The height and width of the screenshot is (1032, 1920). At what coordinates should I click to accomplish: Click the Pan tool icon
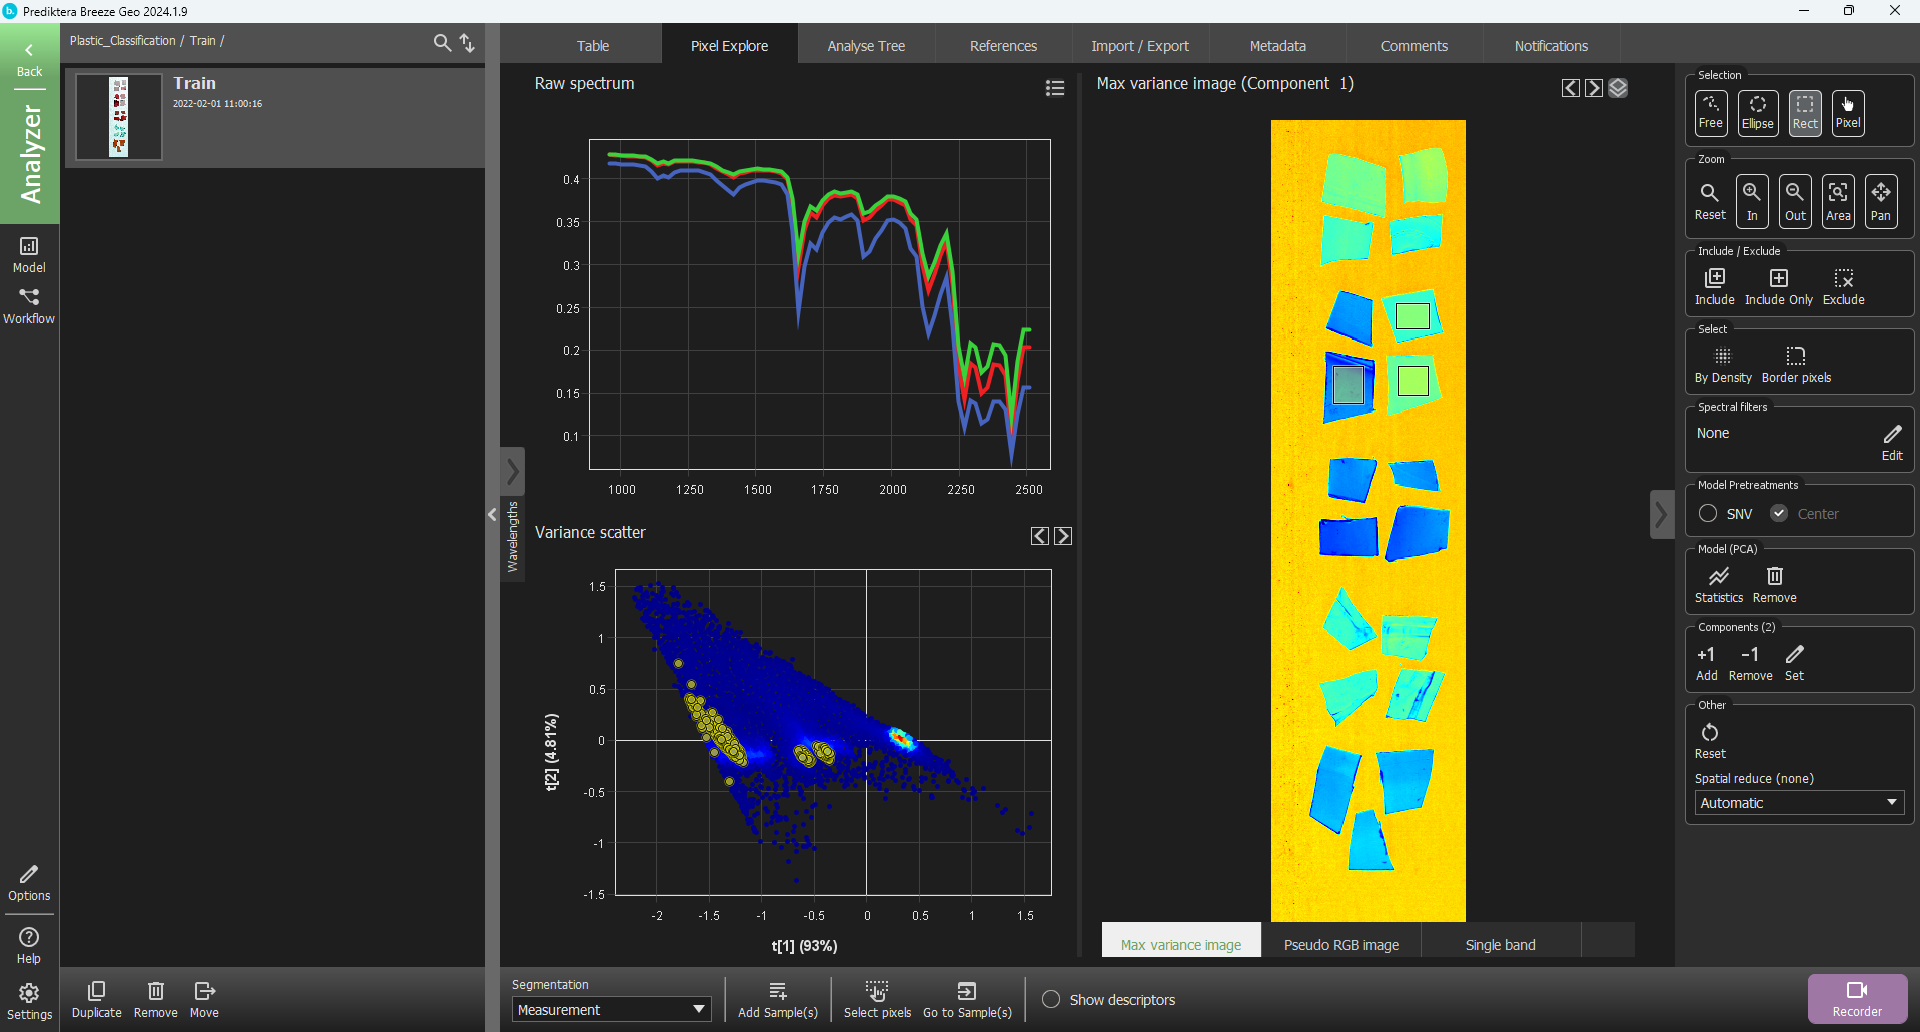(1880, 200)
